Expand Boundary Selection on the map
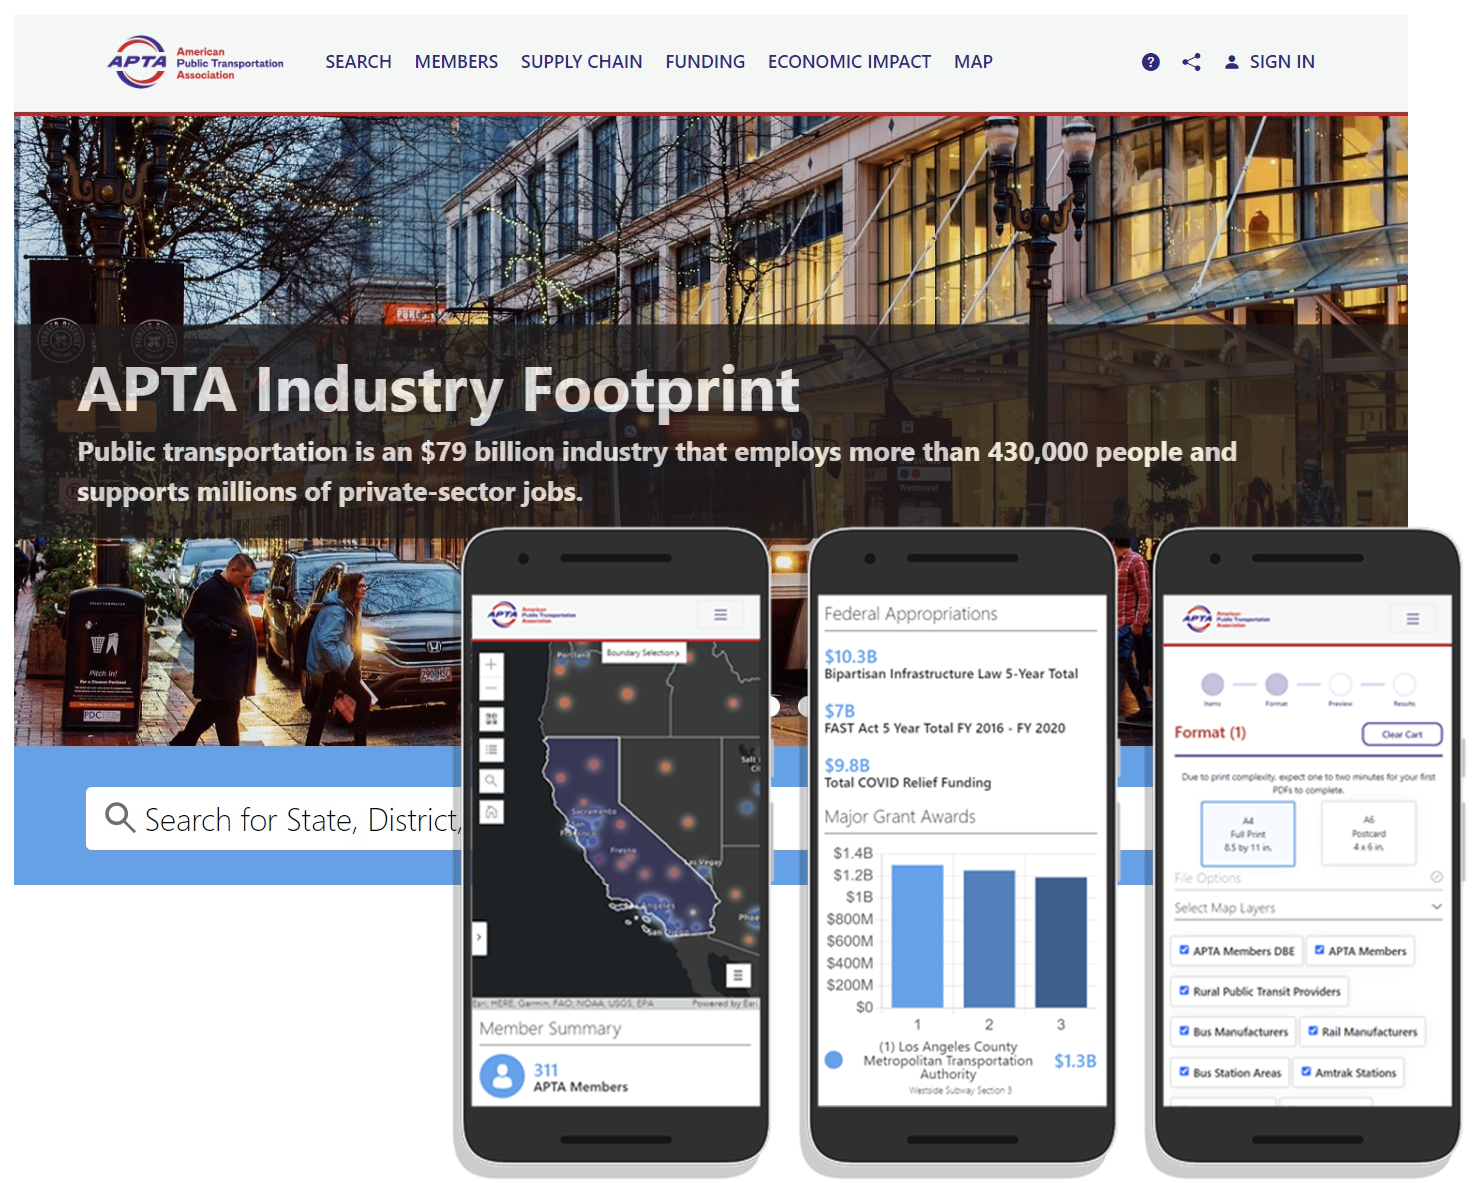 click(x=643, y=653)
